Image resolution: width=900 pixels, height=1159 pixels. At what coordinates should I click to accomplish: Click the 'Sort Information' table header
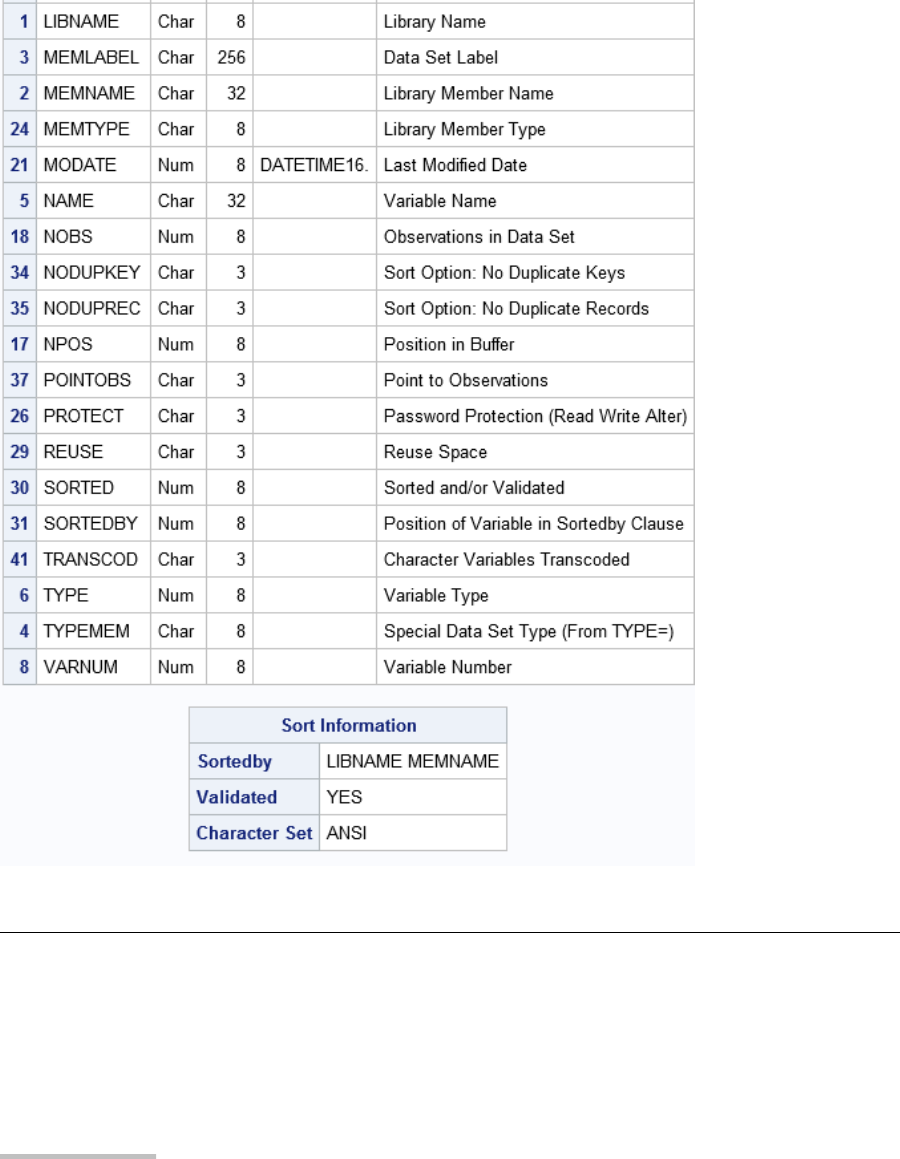click(x=348, y=725)
